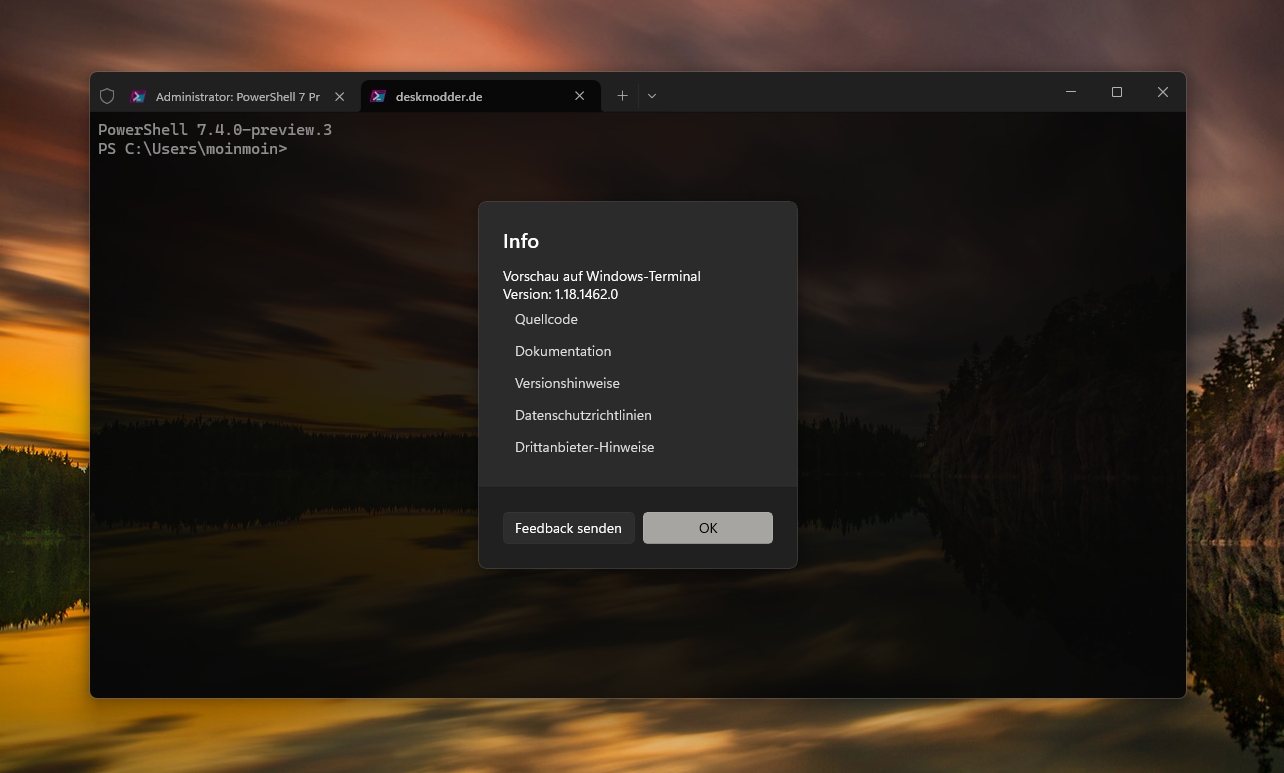Image resolution: width=1284 pixels, height=773 pixels.
Task: Click the Version: 1.18.1462.0 text
Action: click(560, 294)
